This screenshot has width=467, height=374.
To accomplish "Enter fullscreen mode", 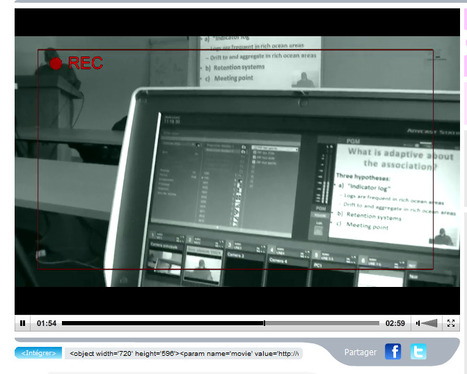I will [451, 323].
